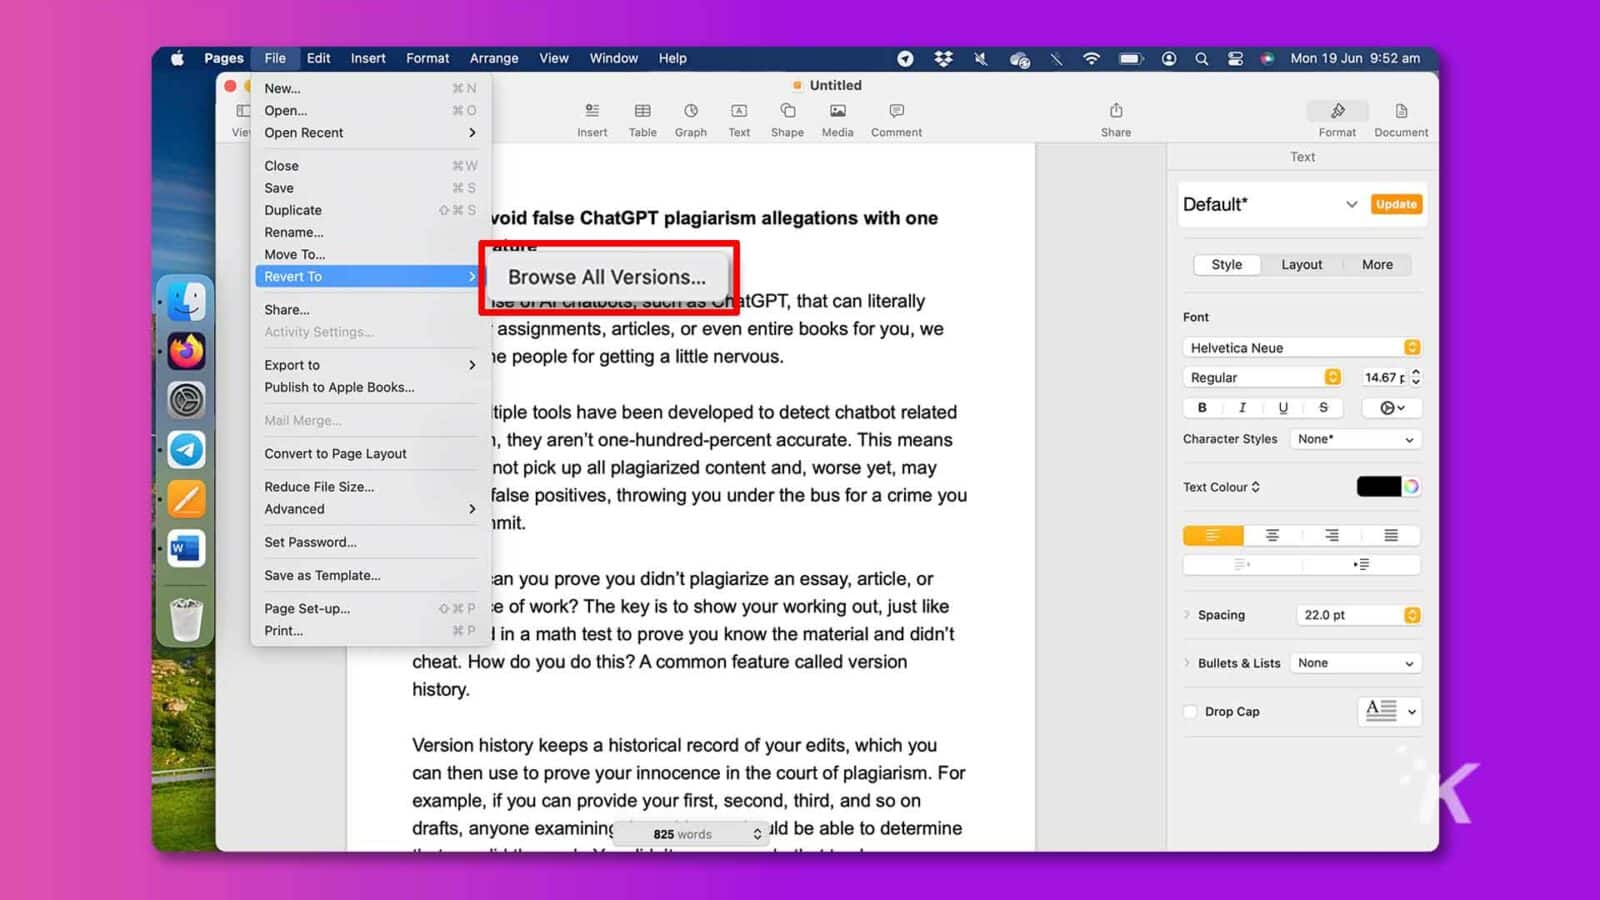
Task: Toggle Strikethrough text formatting
Action: [1323, 408]
